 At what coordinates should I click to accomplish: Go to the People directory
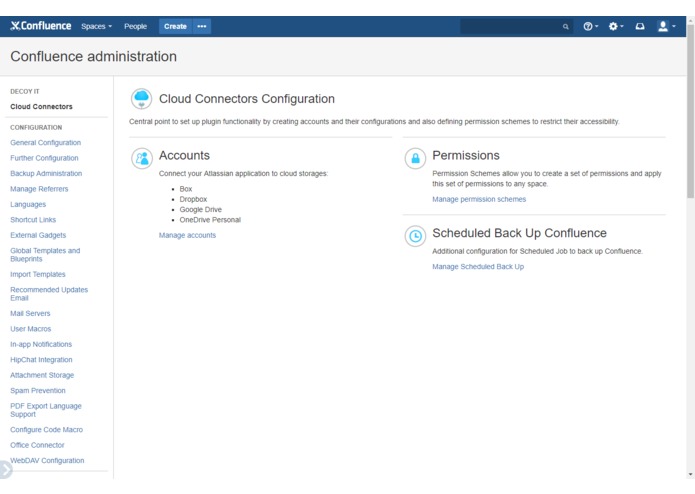(x=135, y=26)
